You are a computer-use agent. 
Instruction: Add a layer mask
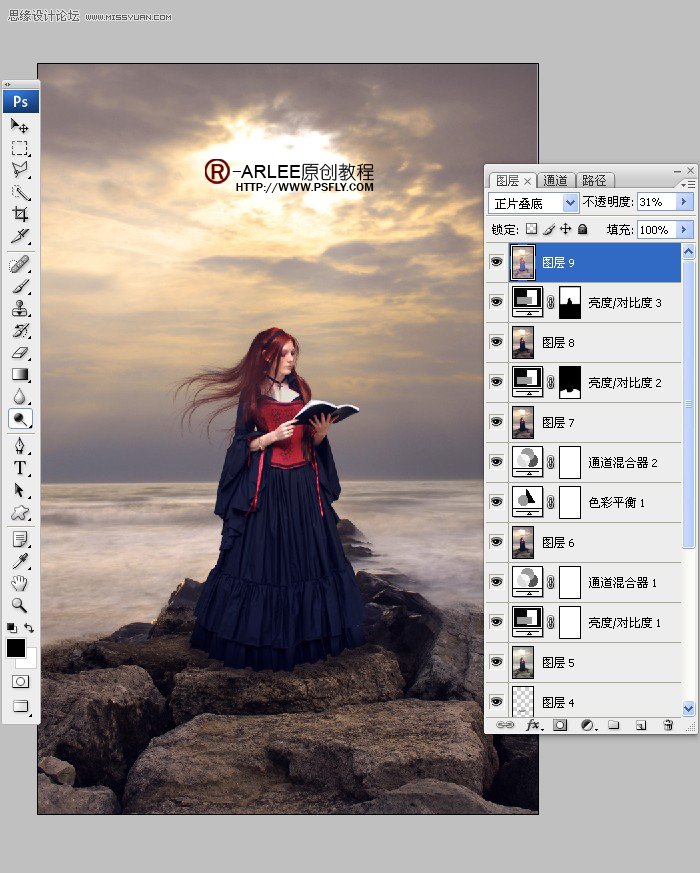[560, 725]
